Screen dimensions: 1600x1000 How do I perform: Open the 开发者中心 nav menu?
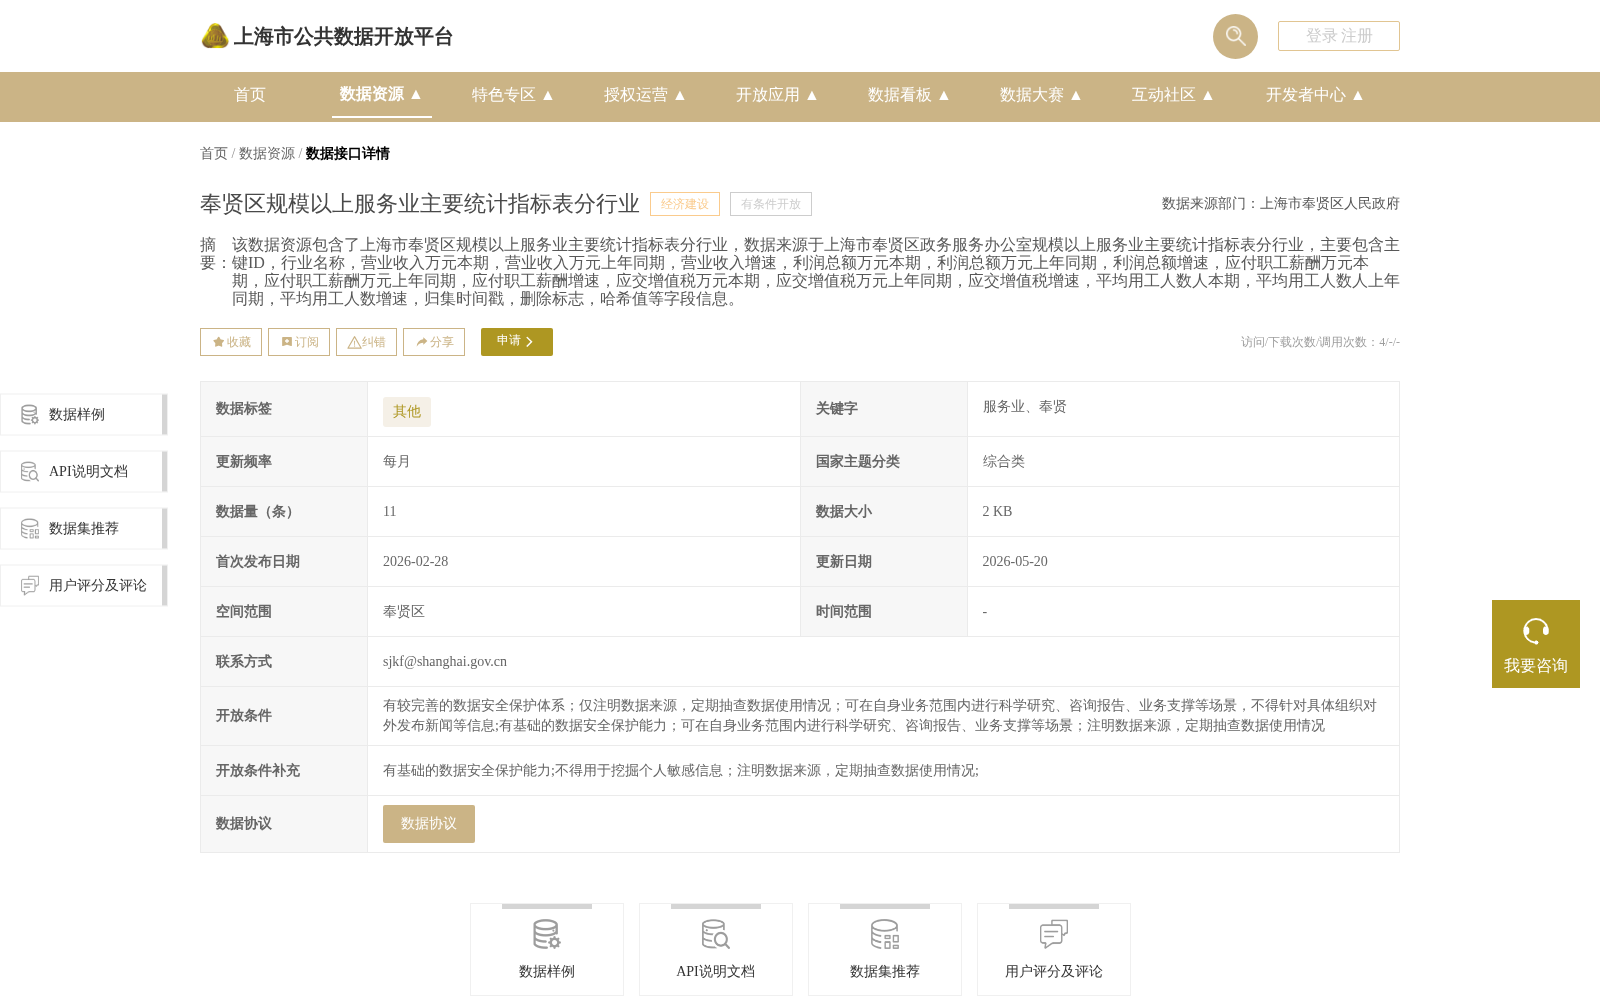click(1305, 95)
